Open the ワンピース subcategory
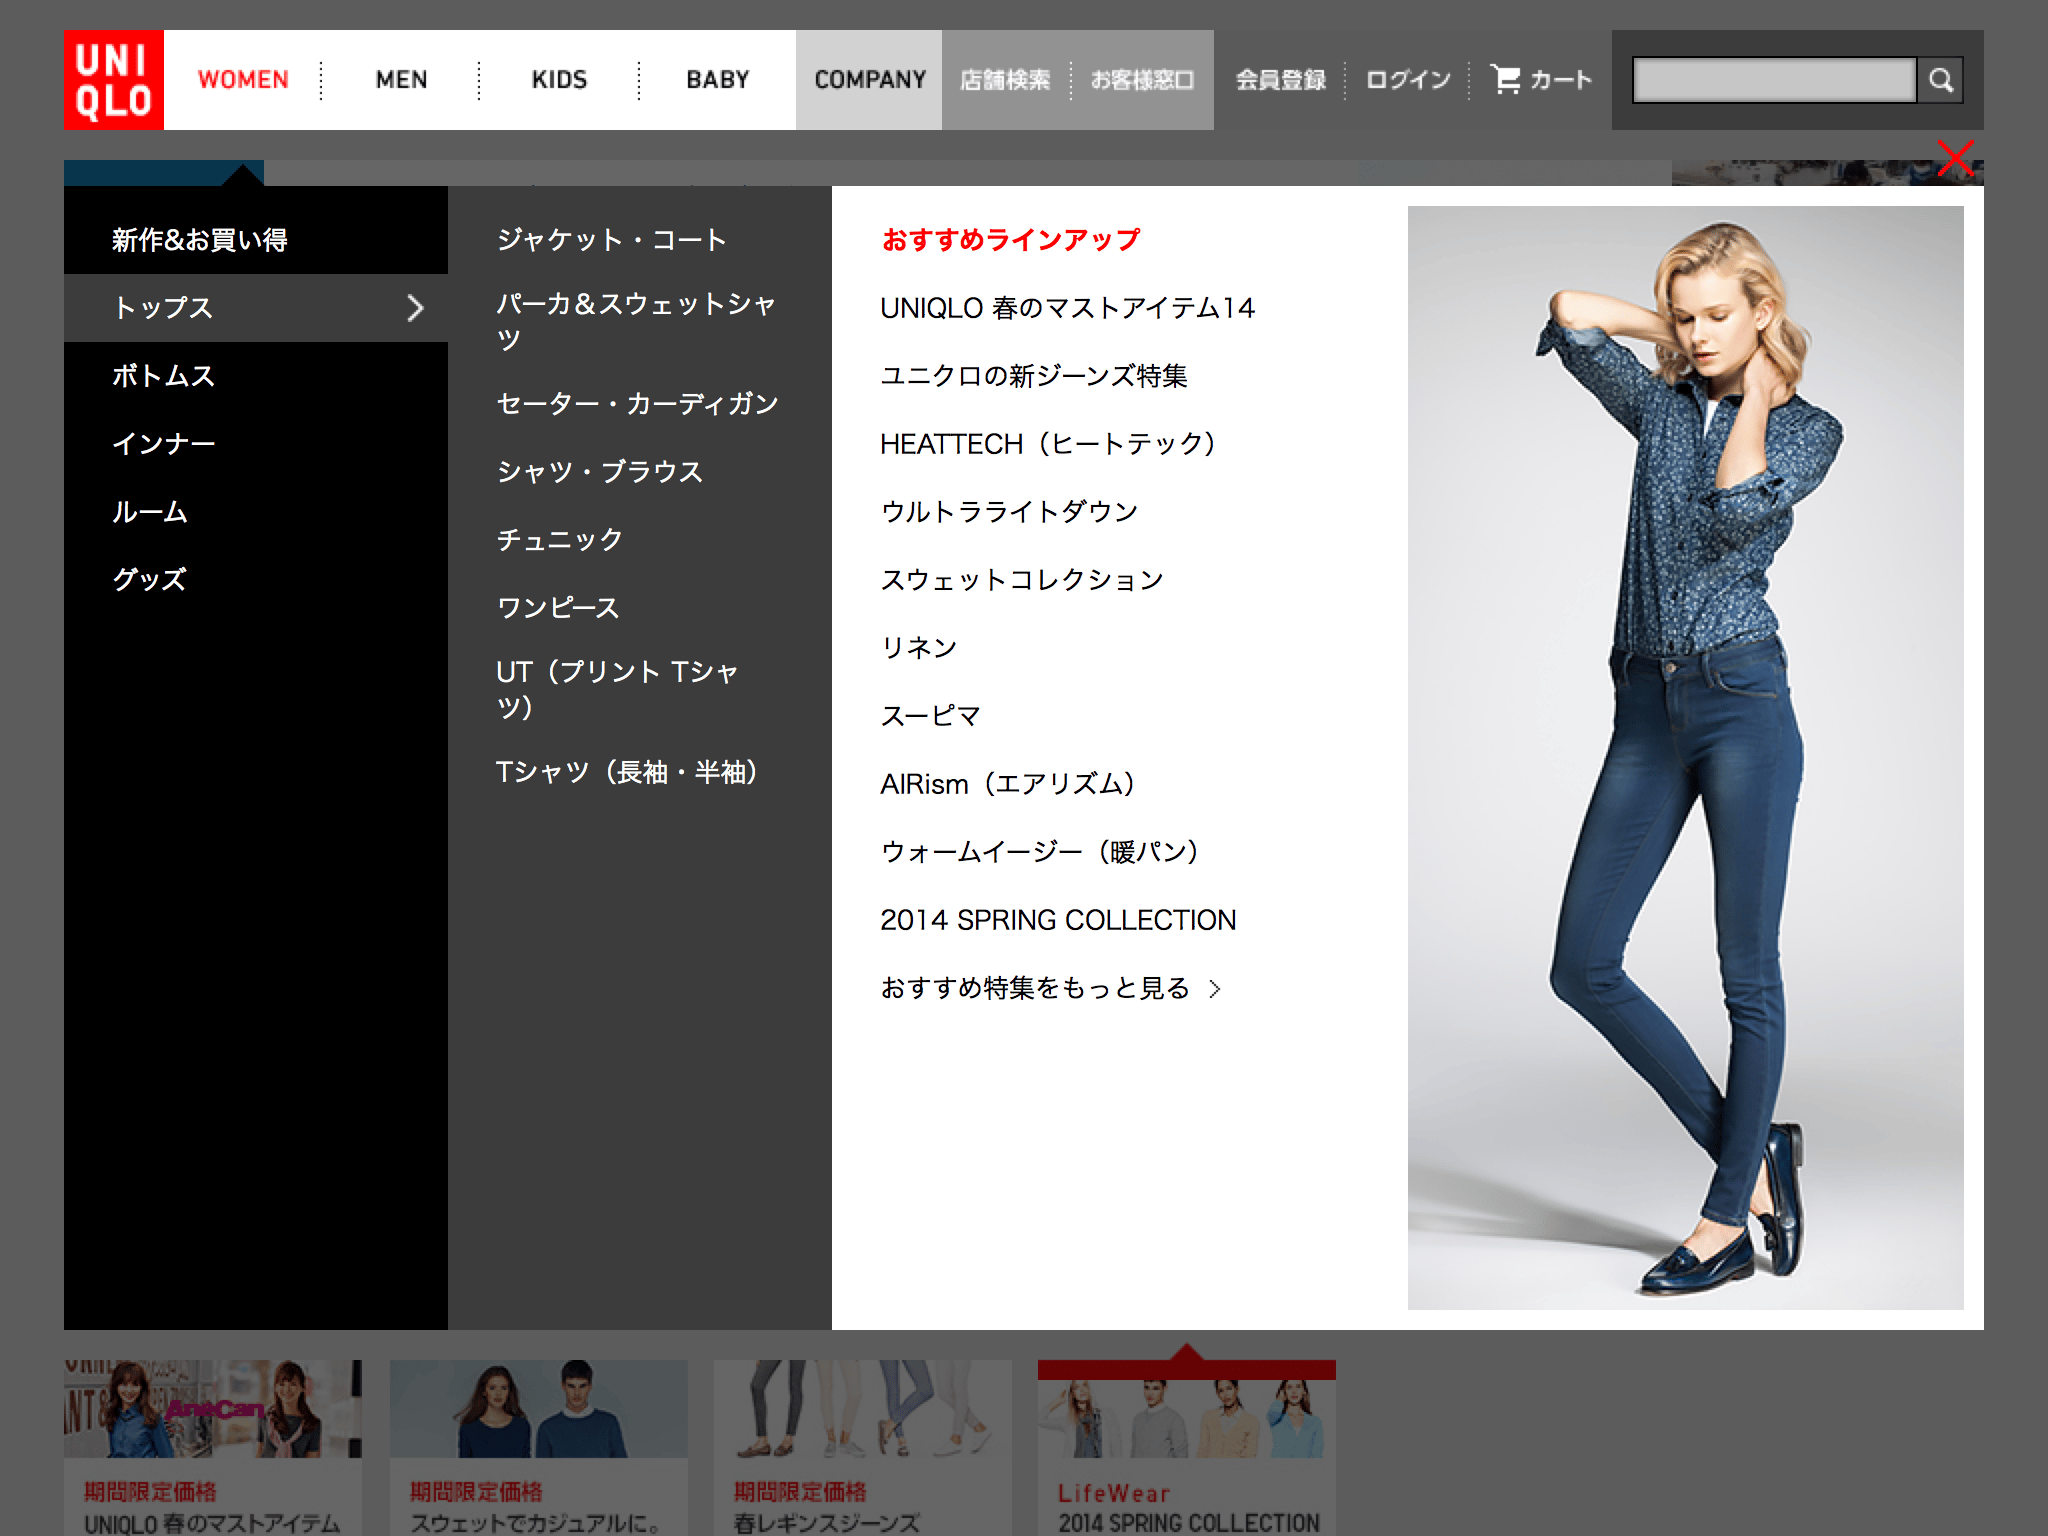The image size is (2048, 1536). [x=558, y=608]
